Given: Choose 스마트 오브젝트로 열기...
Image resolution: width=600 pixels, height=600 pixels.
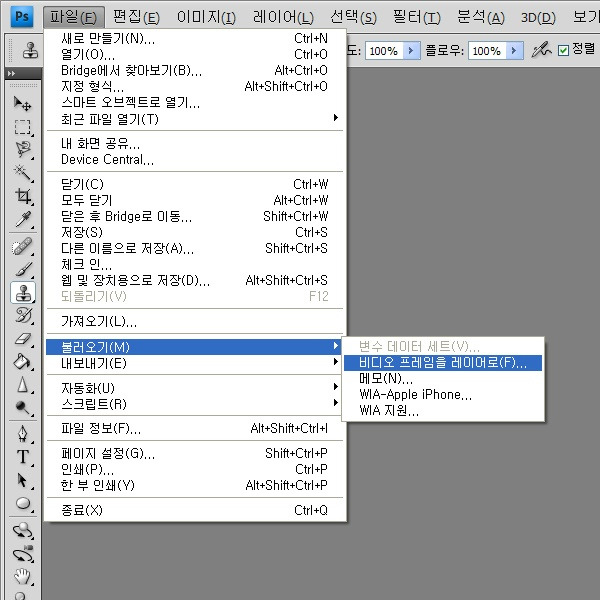Looking at the screenshot, I should click(195, 102).
